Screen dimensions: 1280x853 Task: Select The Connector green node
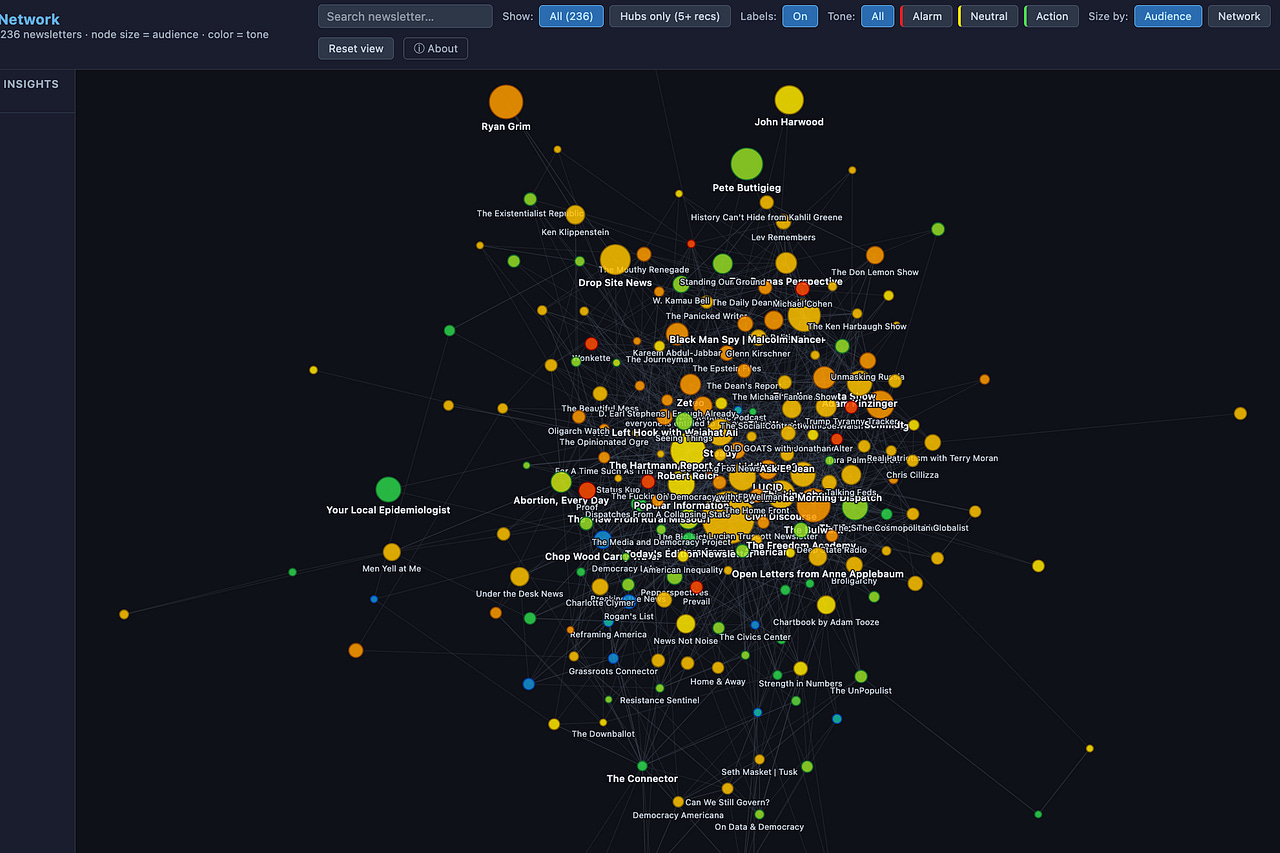642,766
